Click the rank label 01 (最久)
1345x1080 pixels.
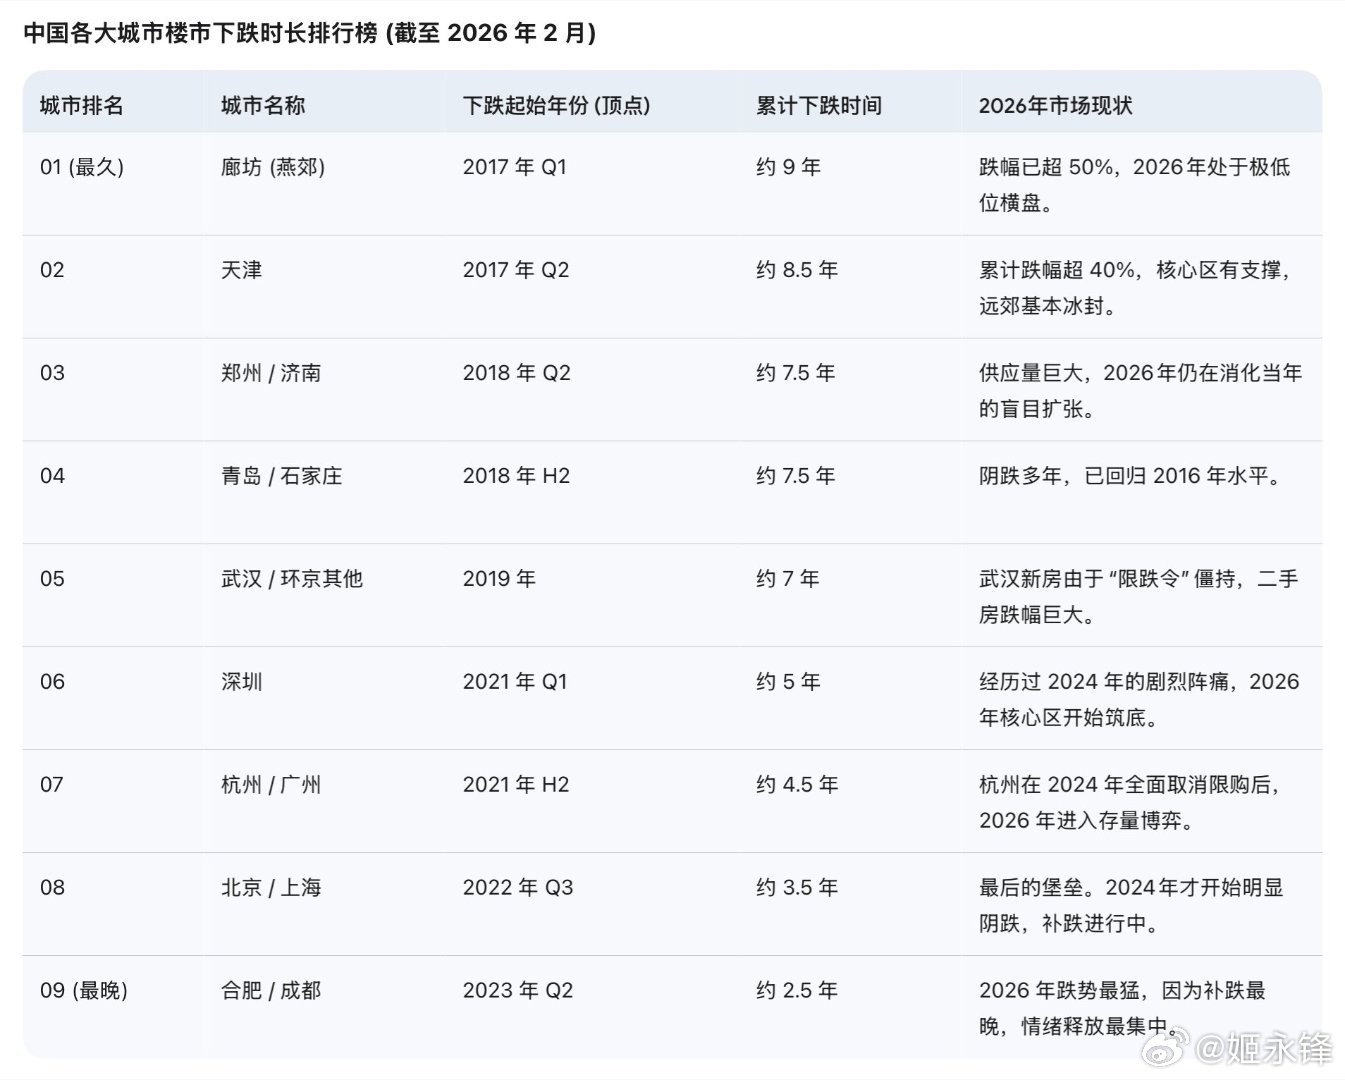click(x=83, y=167)
